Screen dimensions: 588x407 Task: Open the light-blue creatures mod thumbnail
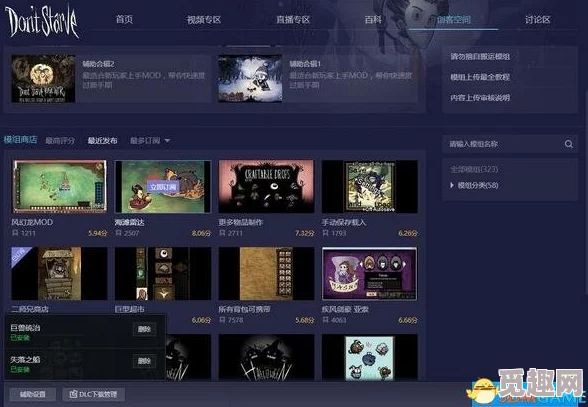[370, 357]
